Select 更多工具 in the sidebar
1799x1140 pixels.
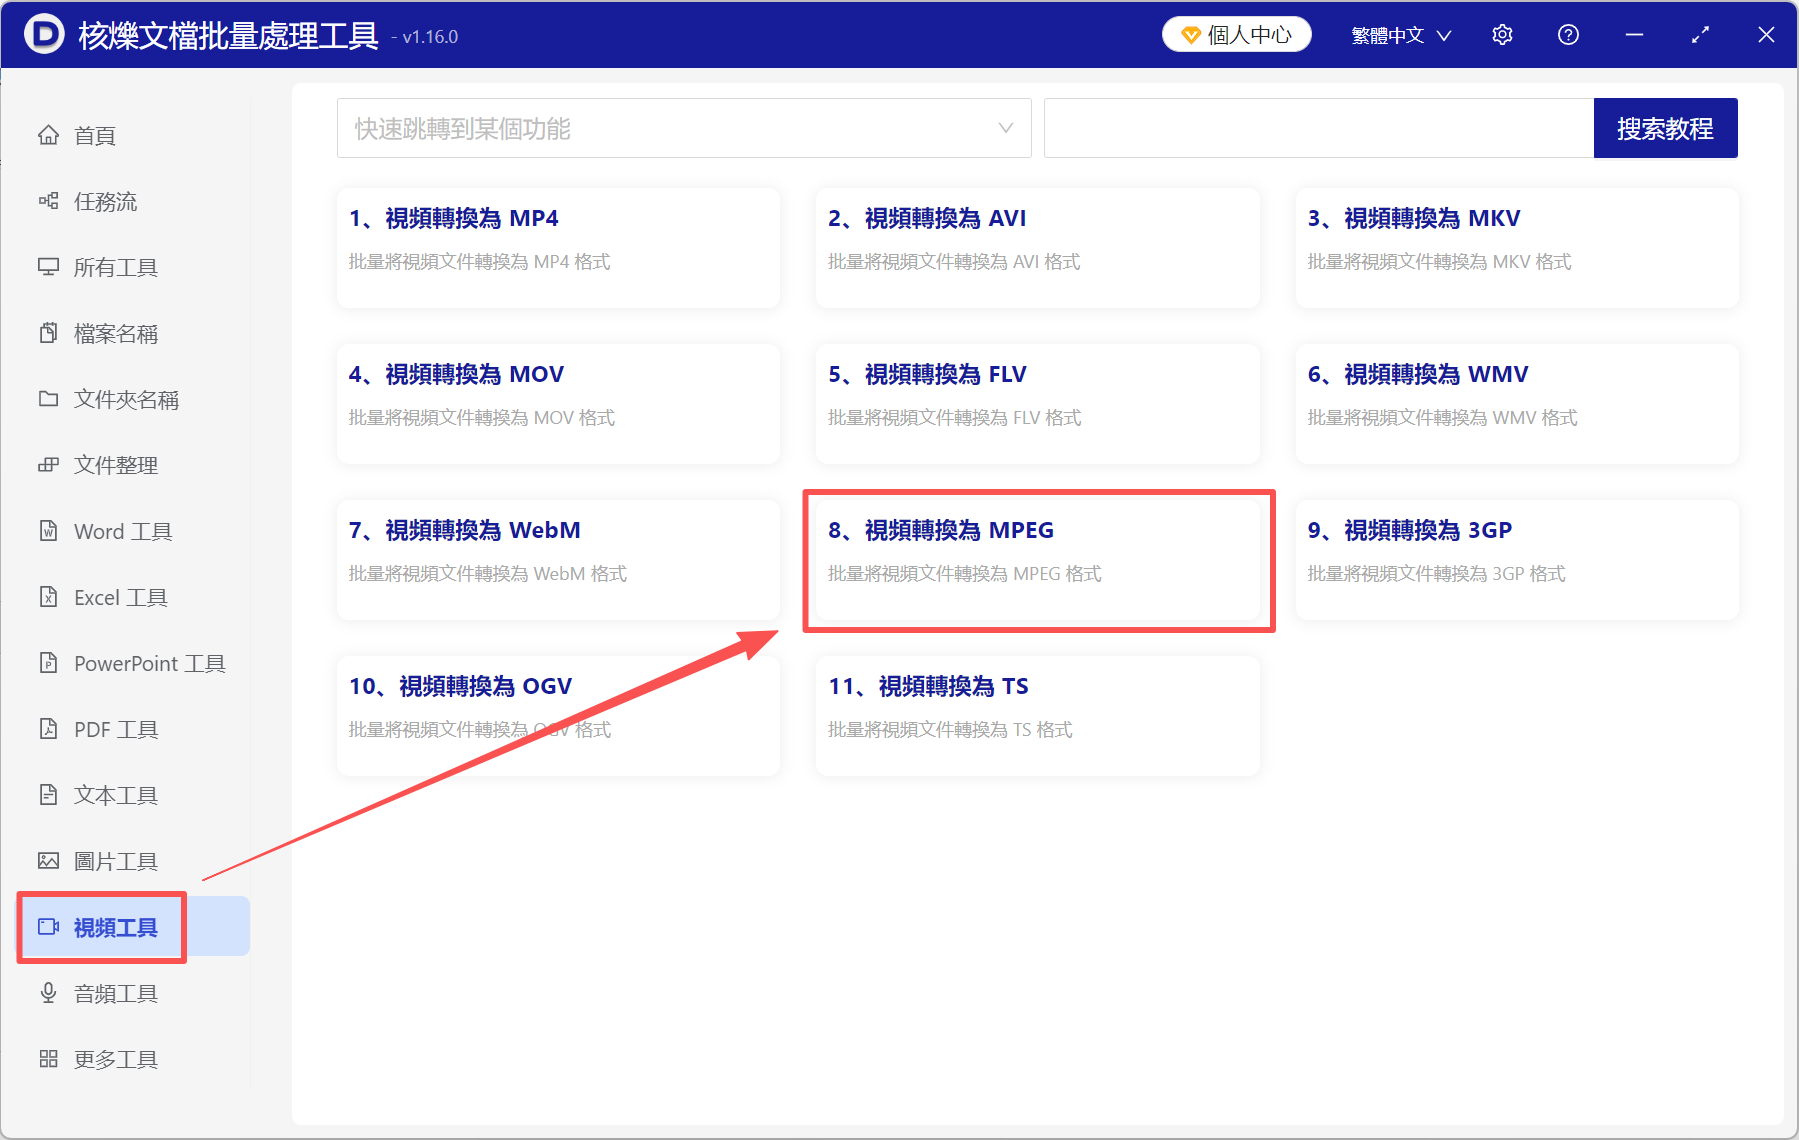(x=134, y=1059)
